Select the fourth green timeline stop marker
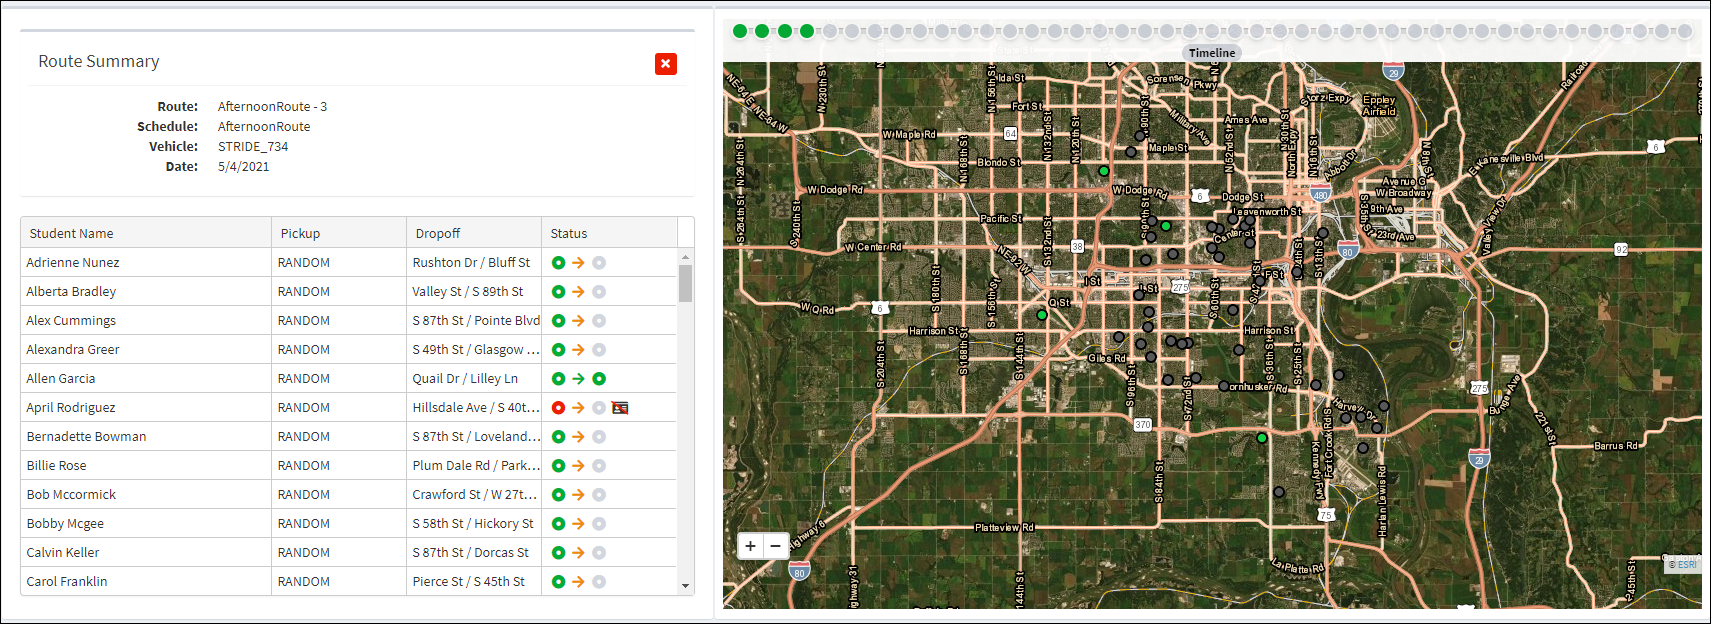The image size is (1711, 624). (807, 31)
